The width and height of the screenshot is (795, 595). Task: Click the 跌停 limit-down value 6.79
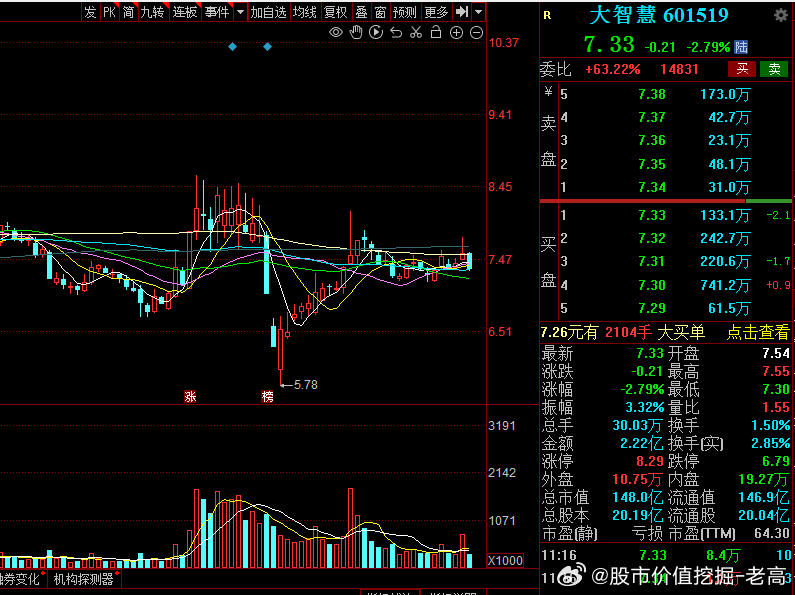(776, 461)
